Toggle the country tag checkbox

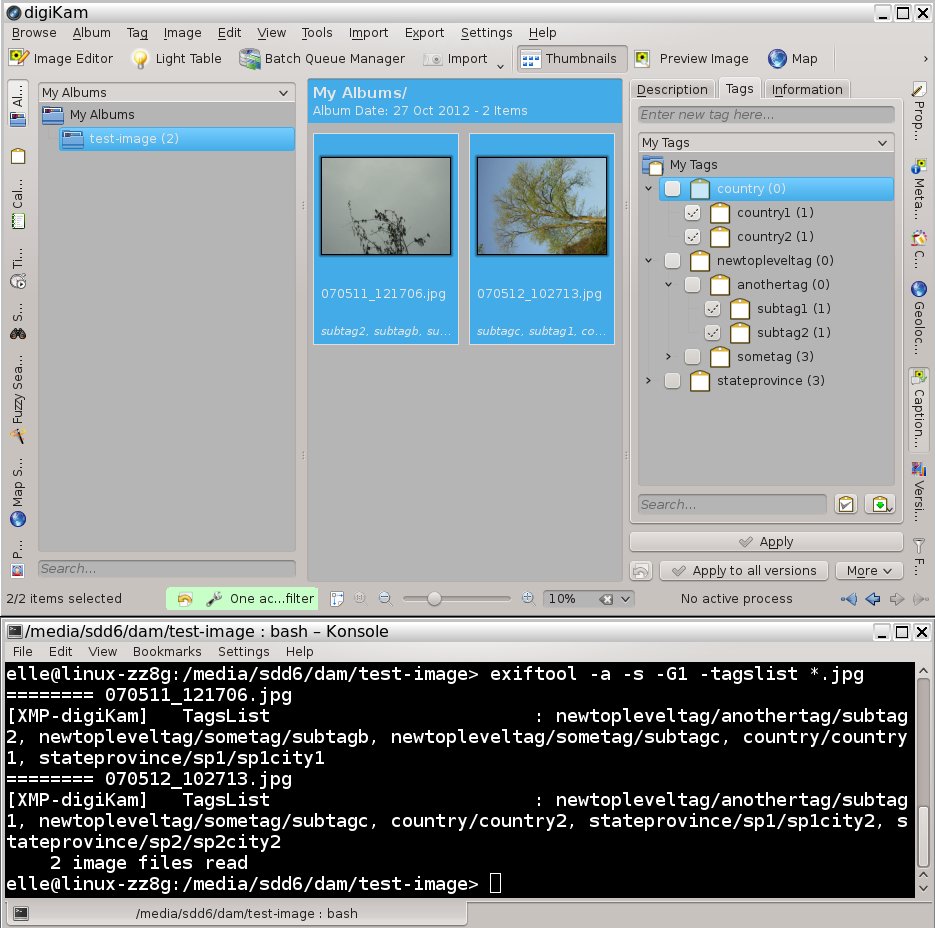pos(673,188)
